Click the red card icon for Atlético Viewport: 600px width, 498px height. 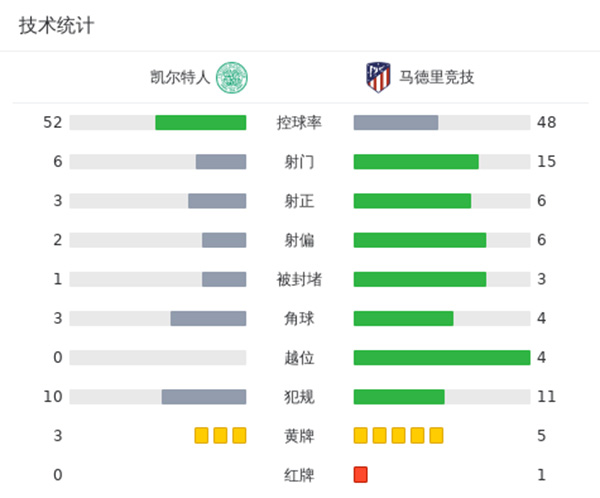point(361,474)
